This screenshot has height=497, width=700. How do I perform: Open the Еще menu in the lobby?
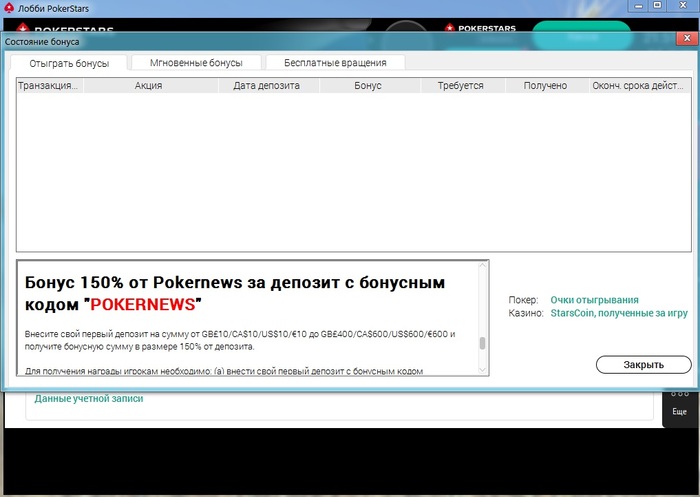click(x=679, y=406)
